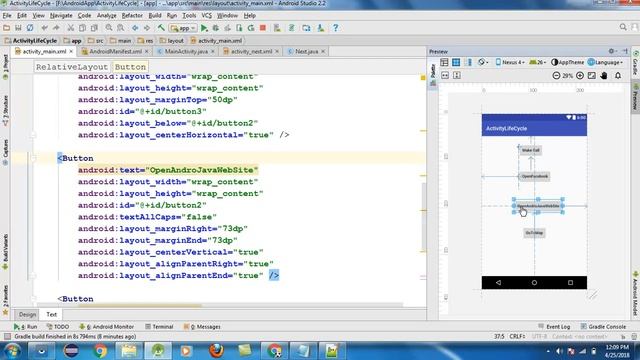Toggle Design surface view icon in preview
The image size is (640, 360).
pos(444,62)
